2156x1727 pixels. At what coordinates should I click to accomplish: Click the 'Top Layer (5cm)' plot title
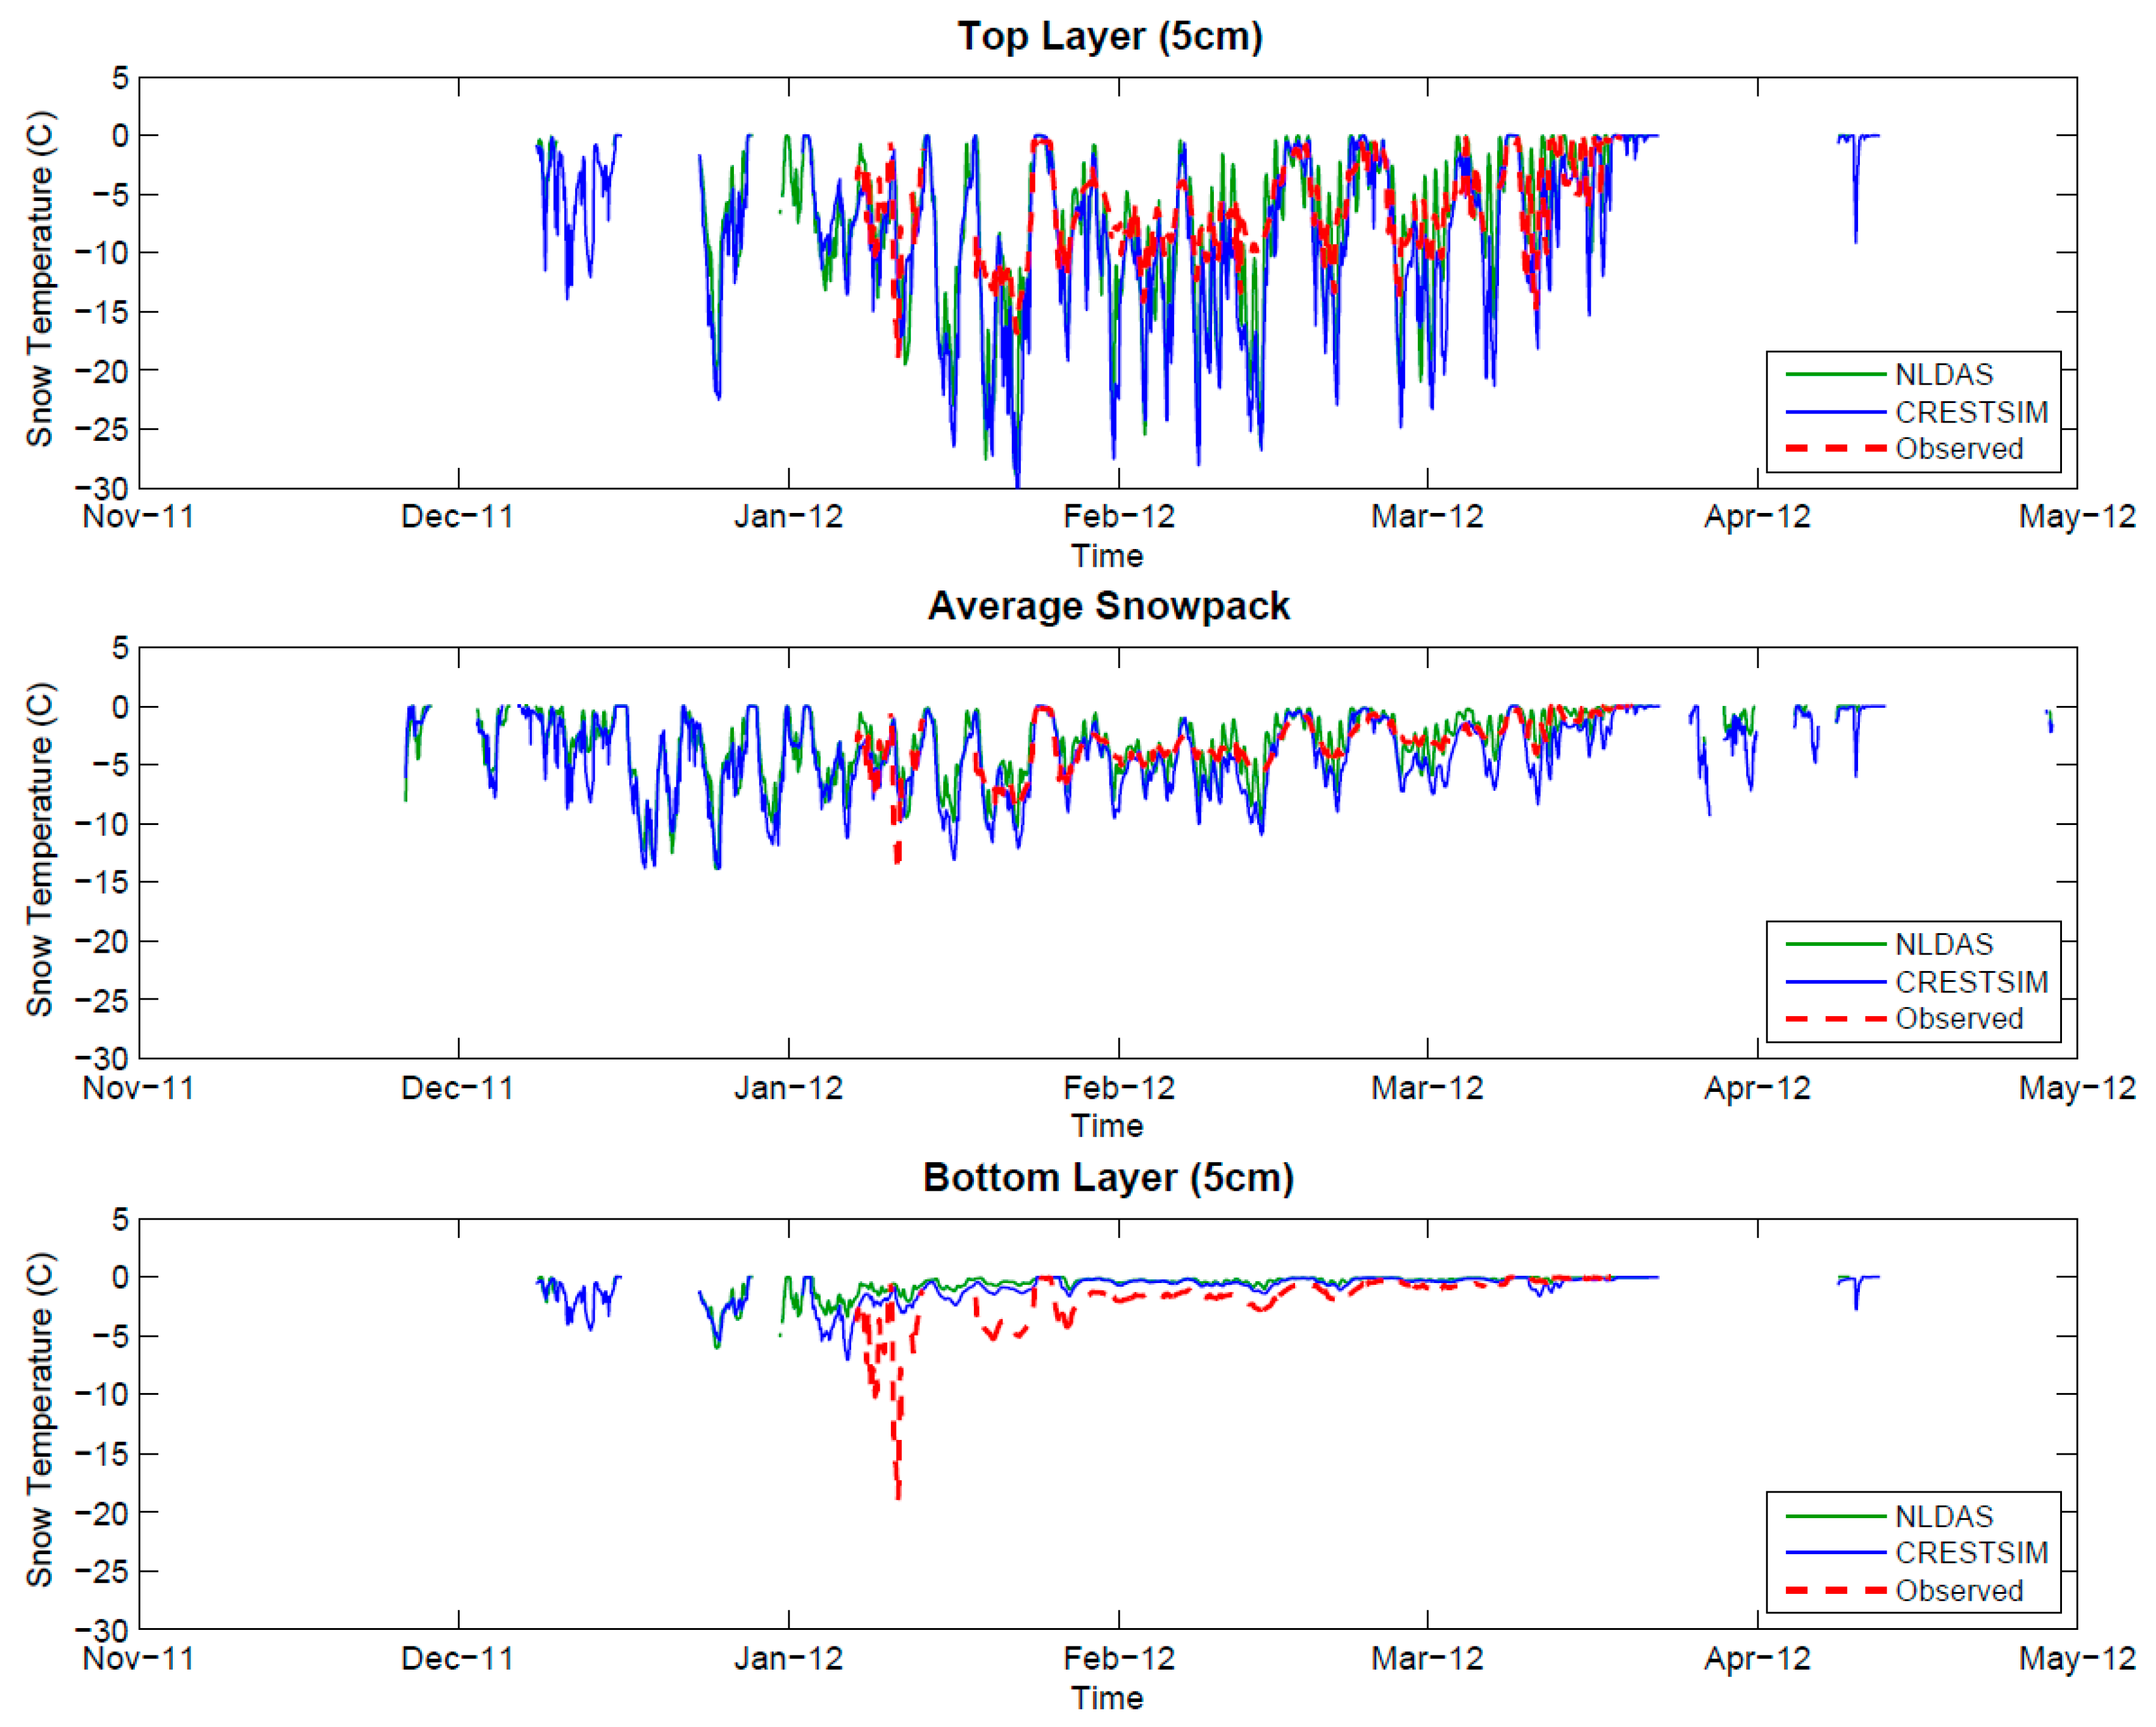click(x=1110, y=37)
